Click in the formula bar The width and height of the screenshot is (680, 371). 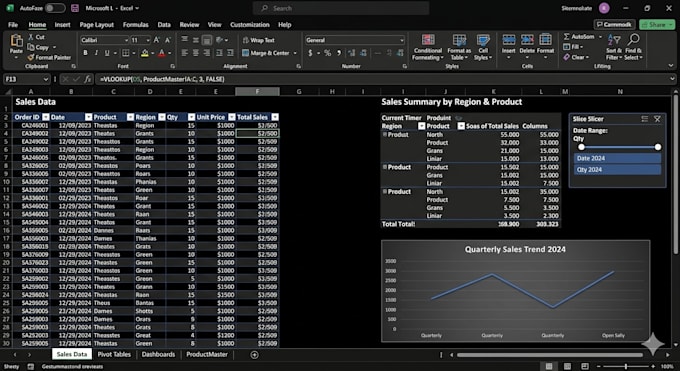(382, 79)
